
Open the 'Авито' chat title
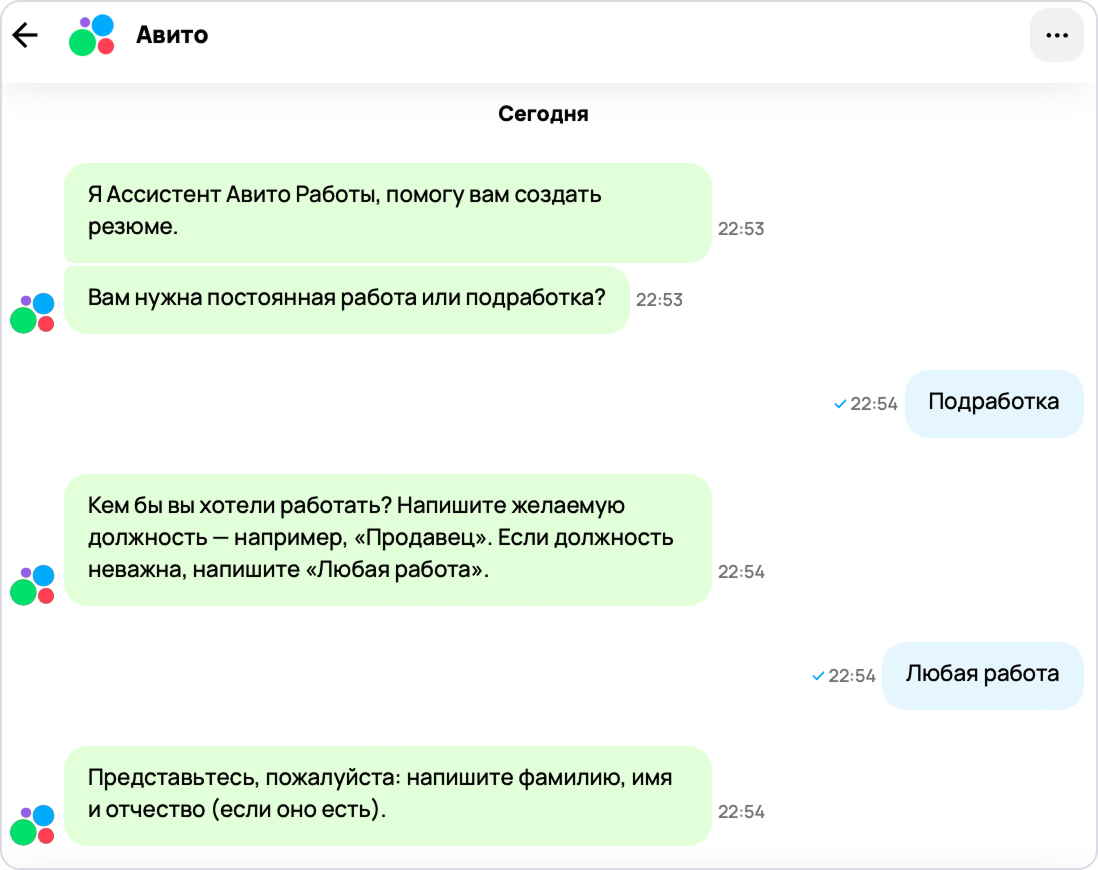[x=172, y=36]
